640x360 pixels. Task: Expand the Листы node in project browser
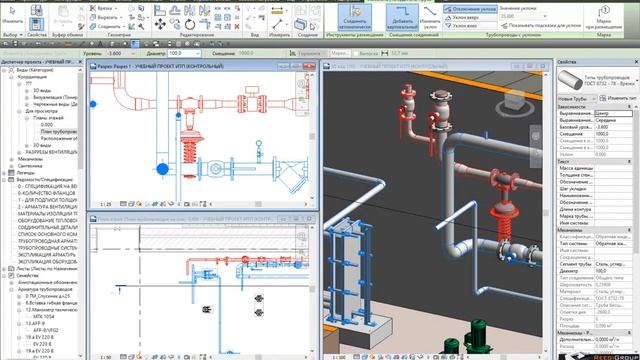point(4,269)
